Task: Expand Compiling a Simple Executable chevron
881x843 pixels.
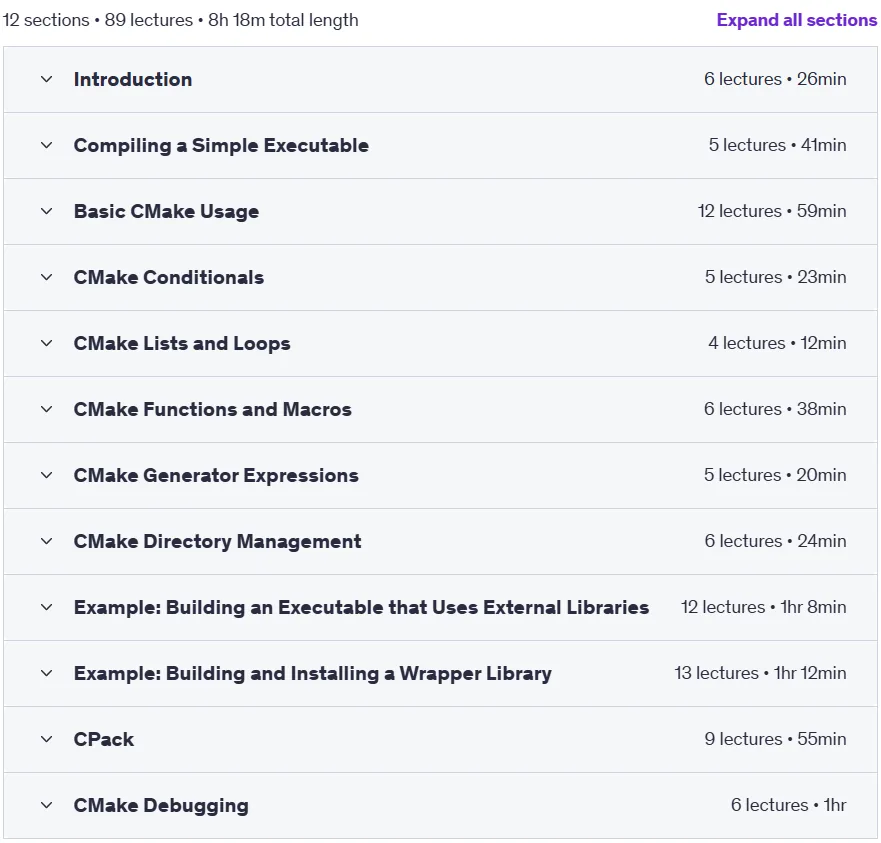Action: coord(47,146)
